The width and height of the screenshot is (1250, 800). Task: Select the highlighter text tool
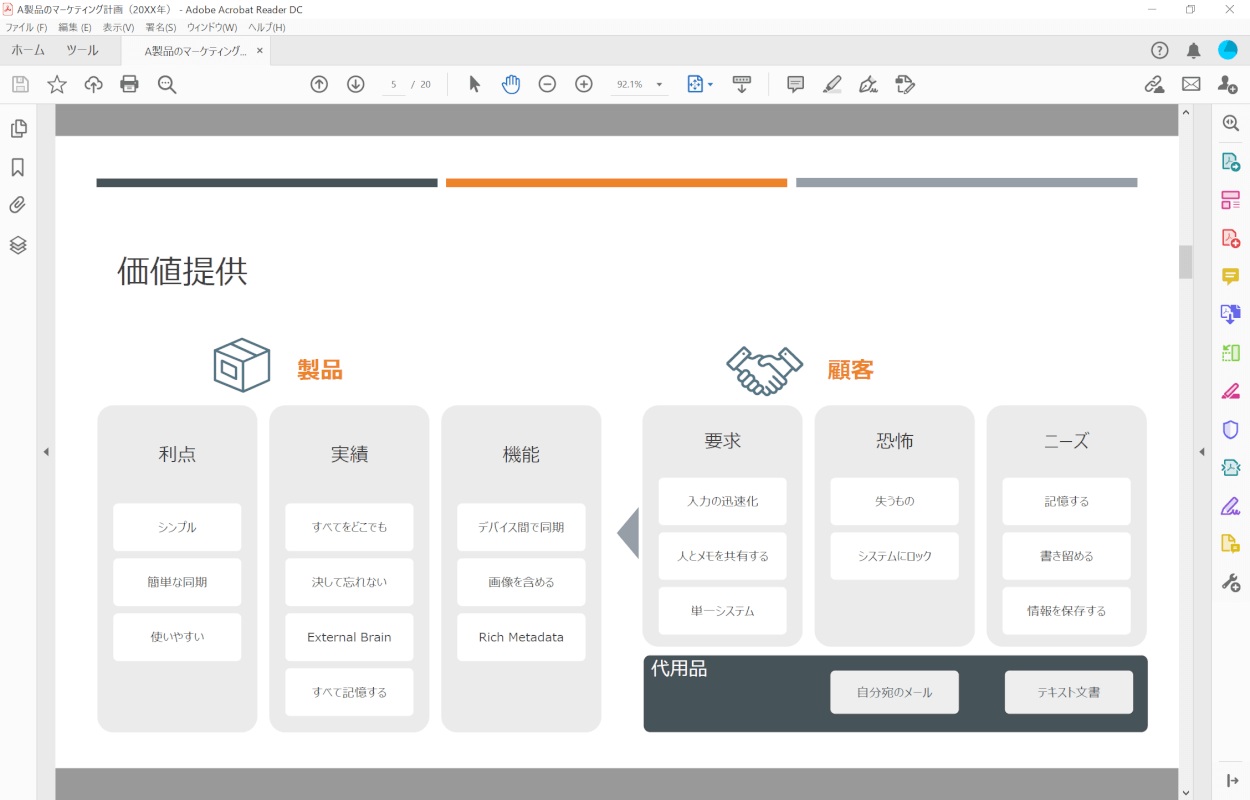pyautogui.click(x=832, y=84)
